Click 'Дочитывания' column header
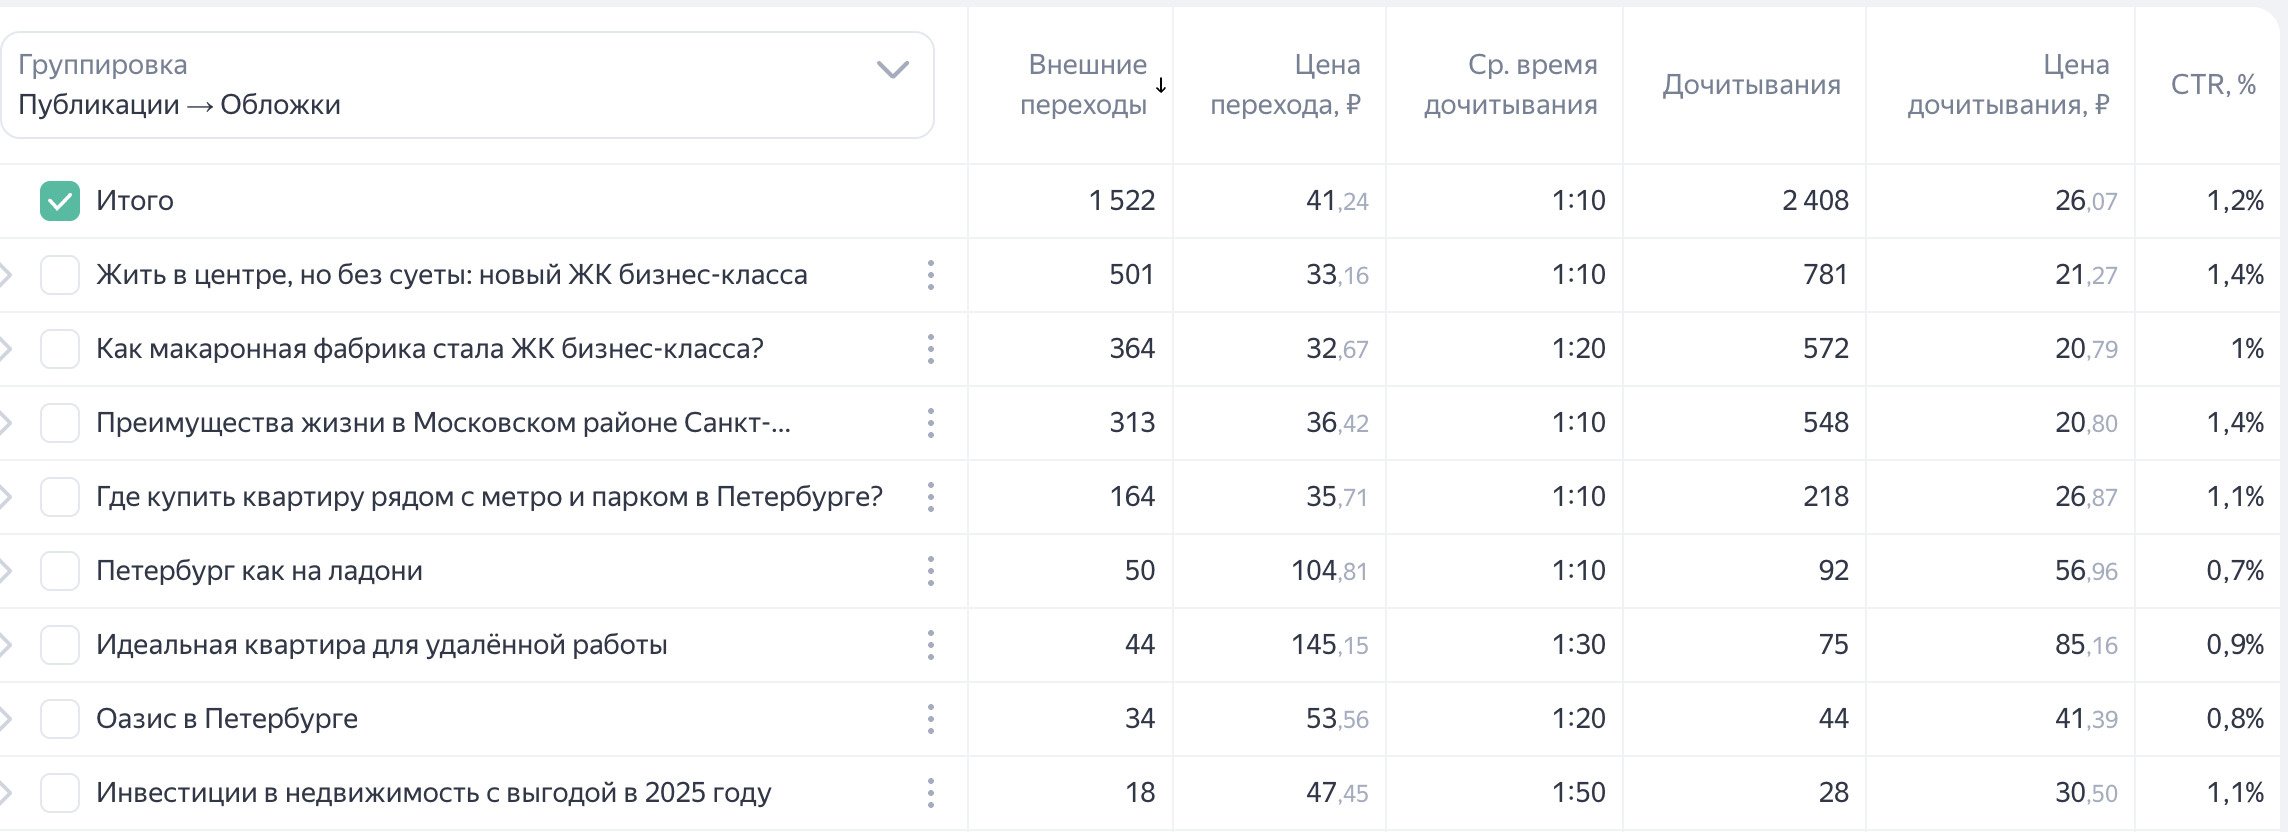This screenshot has height=832, width=2288. point(1750,85)
